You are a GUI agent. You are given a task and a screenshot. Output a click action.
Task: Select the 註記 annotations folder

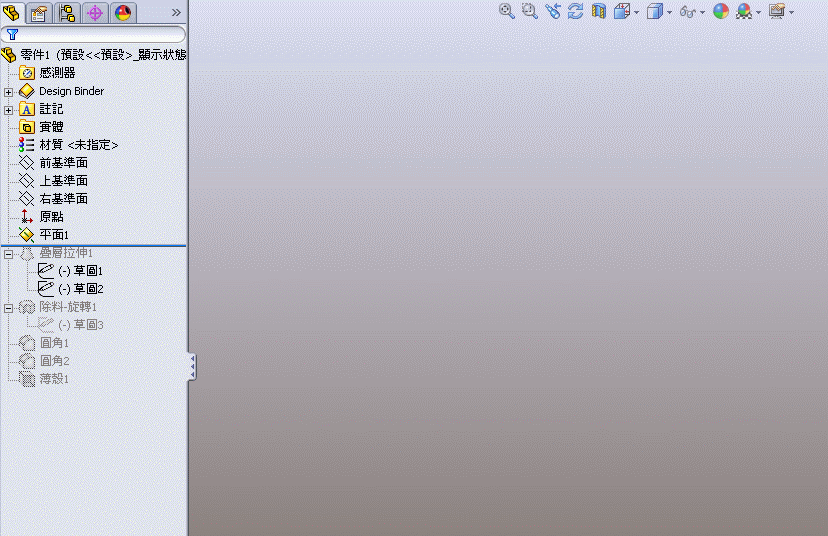click(41, 109)
